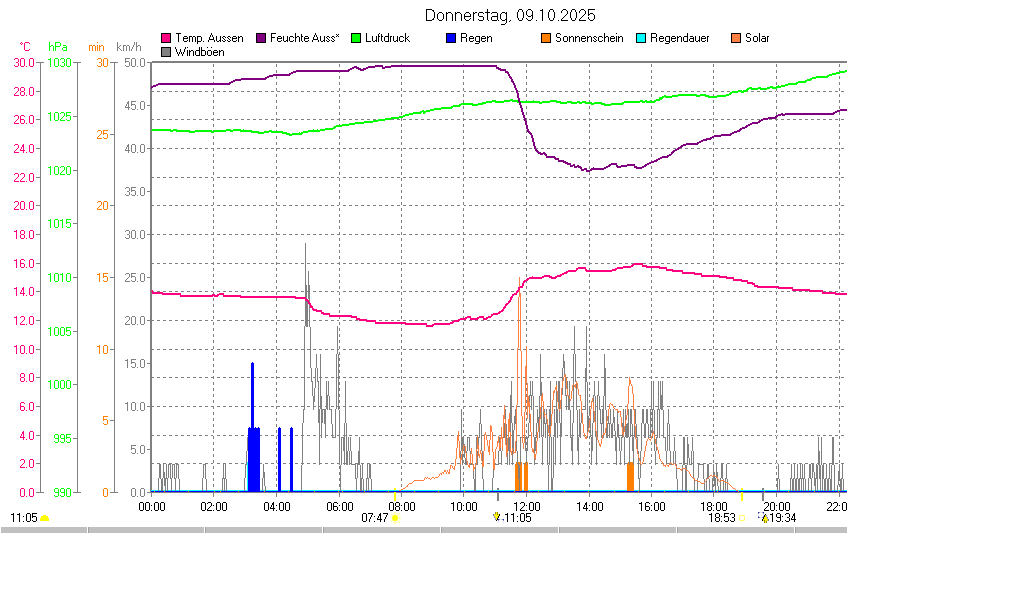
Task: Click the °C axis unit label
Action: (x=25, y=47)
